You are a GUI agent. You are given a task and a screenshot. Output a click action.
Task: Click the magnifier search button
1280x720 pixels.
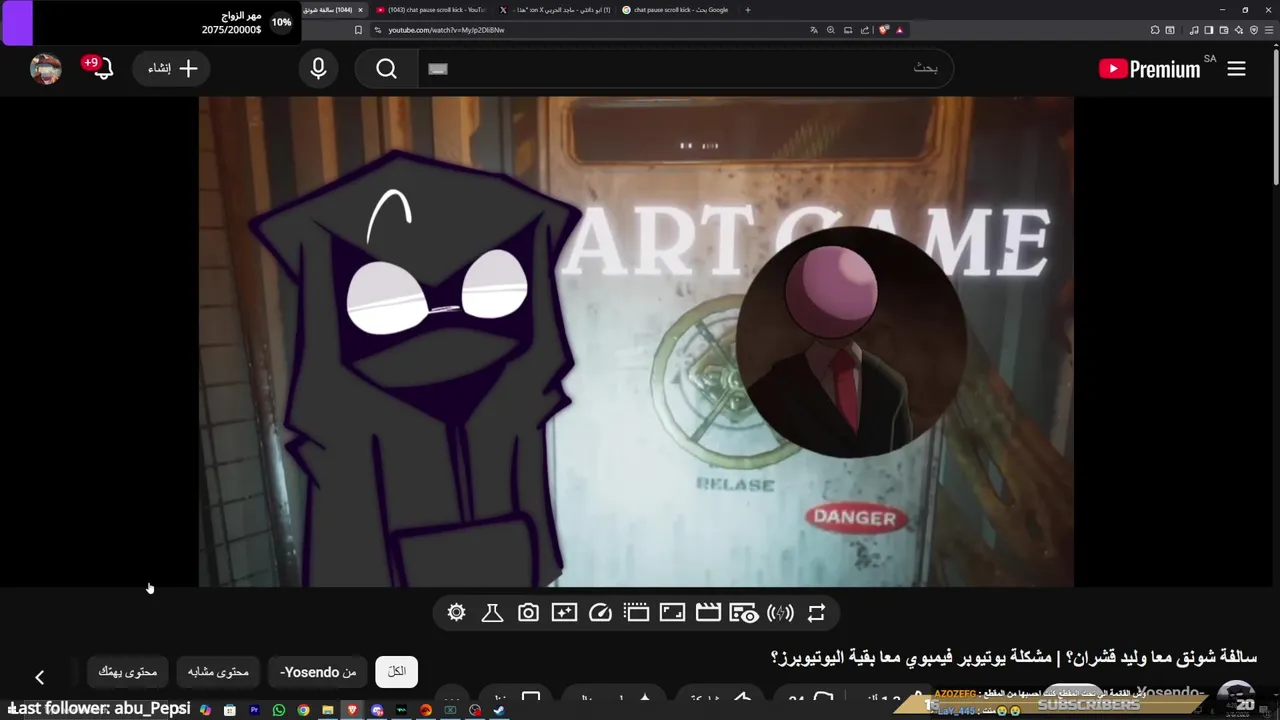(387, 69)
